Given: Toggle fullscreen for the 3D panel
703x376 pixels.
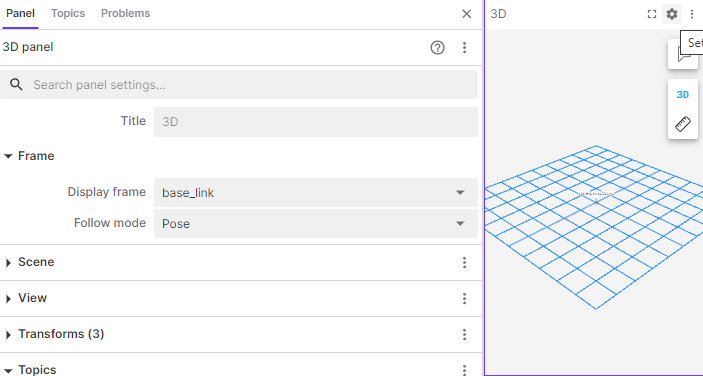Looking at the screenshot, I should (652, 14).
